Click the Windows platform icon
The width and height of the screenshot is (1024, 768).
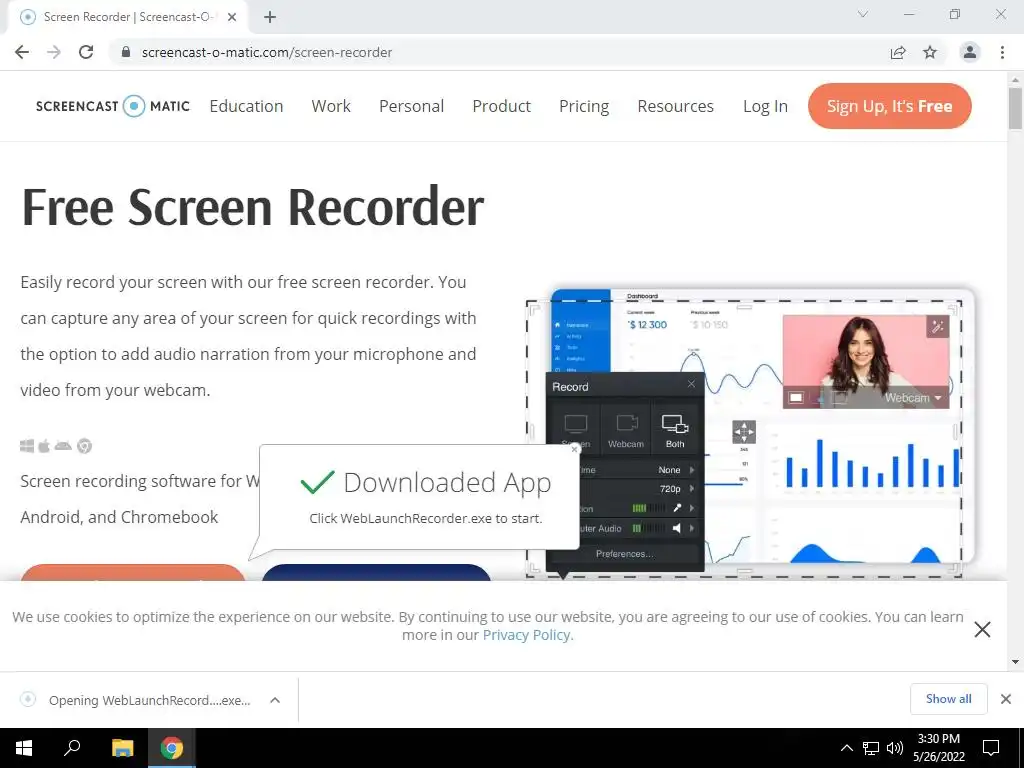(27, 446)
